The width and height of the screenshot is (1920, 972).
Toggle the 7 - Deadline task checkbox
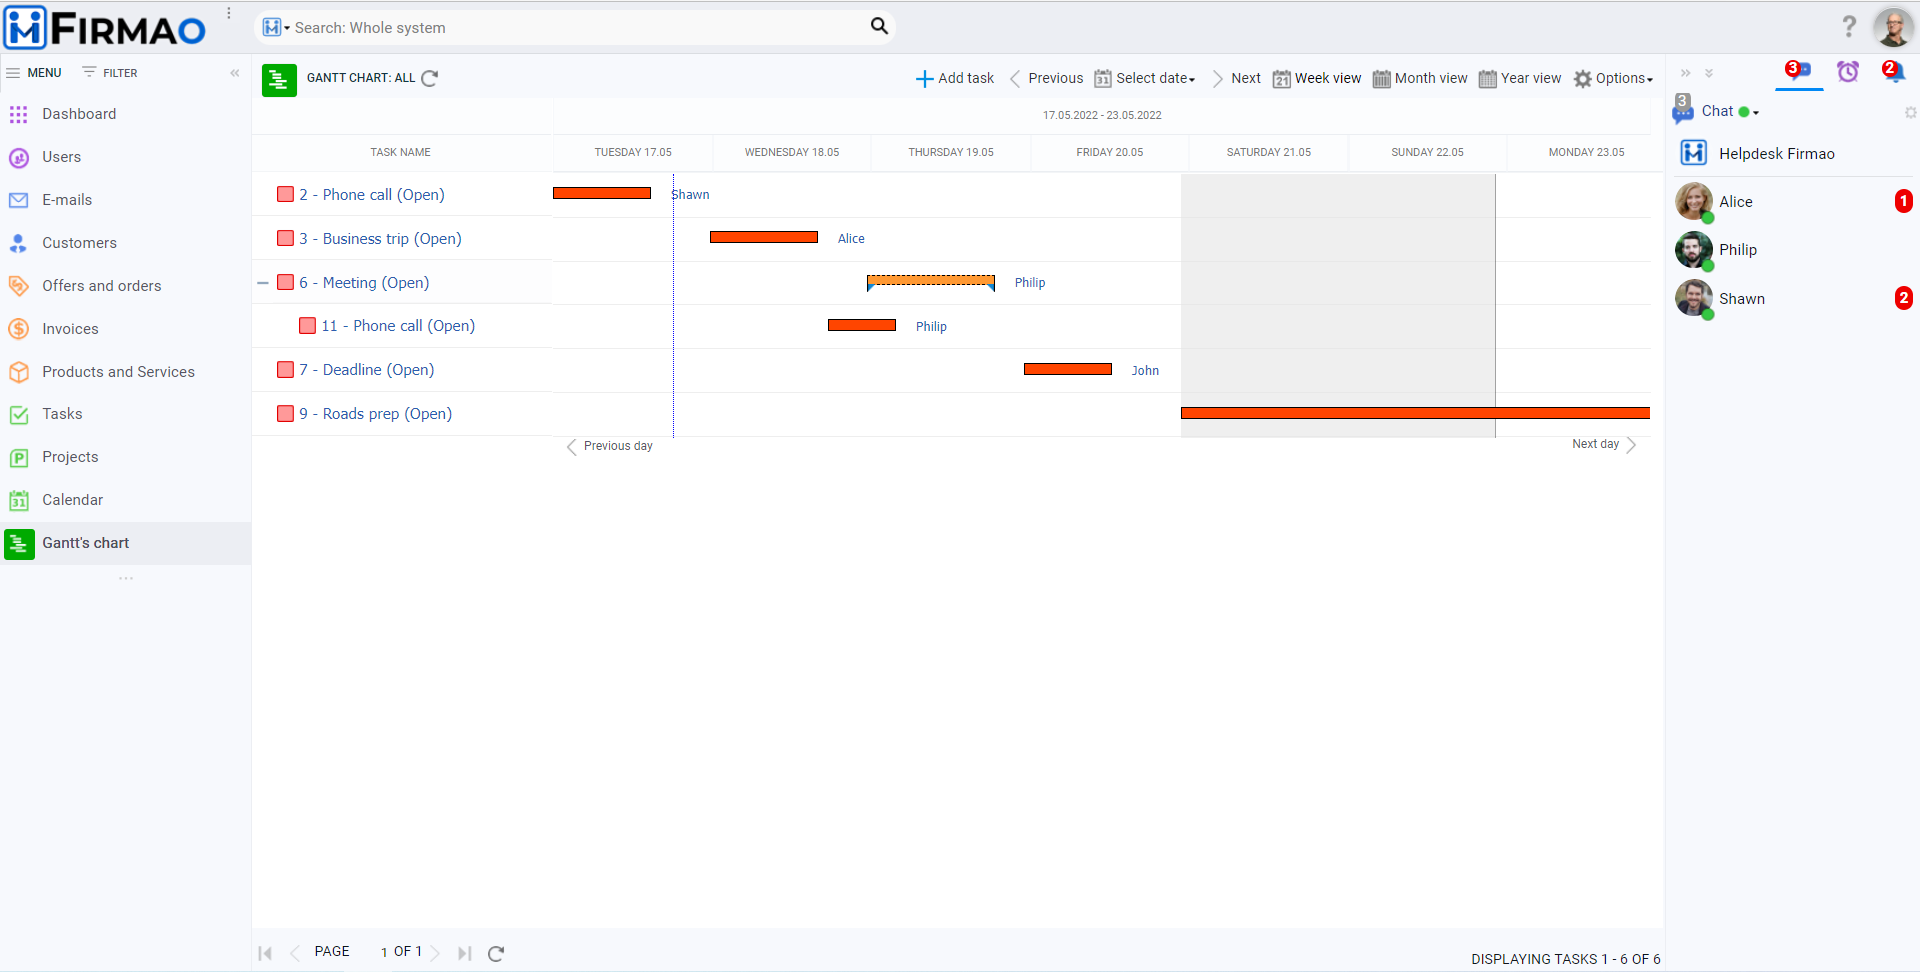(x=286, y=370)
